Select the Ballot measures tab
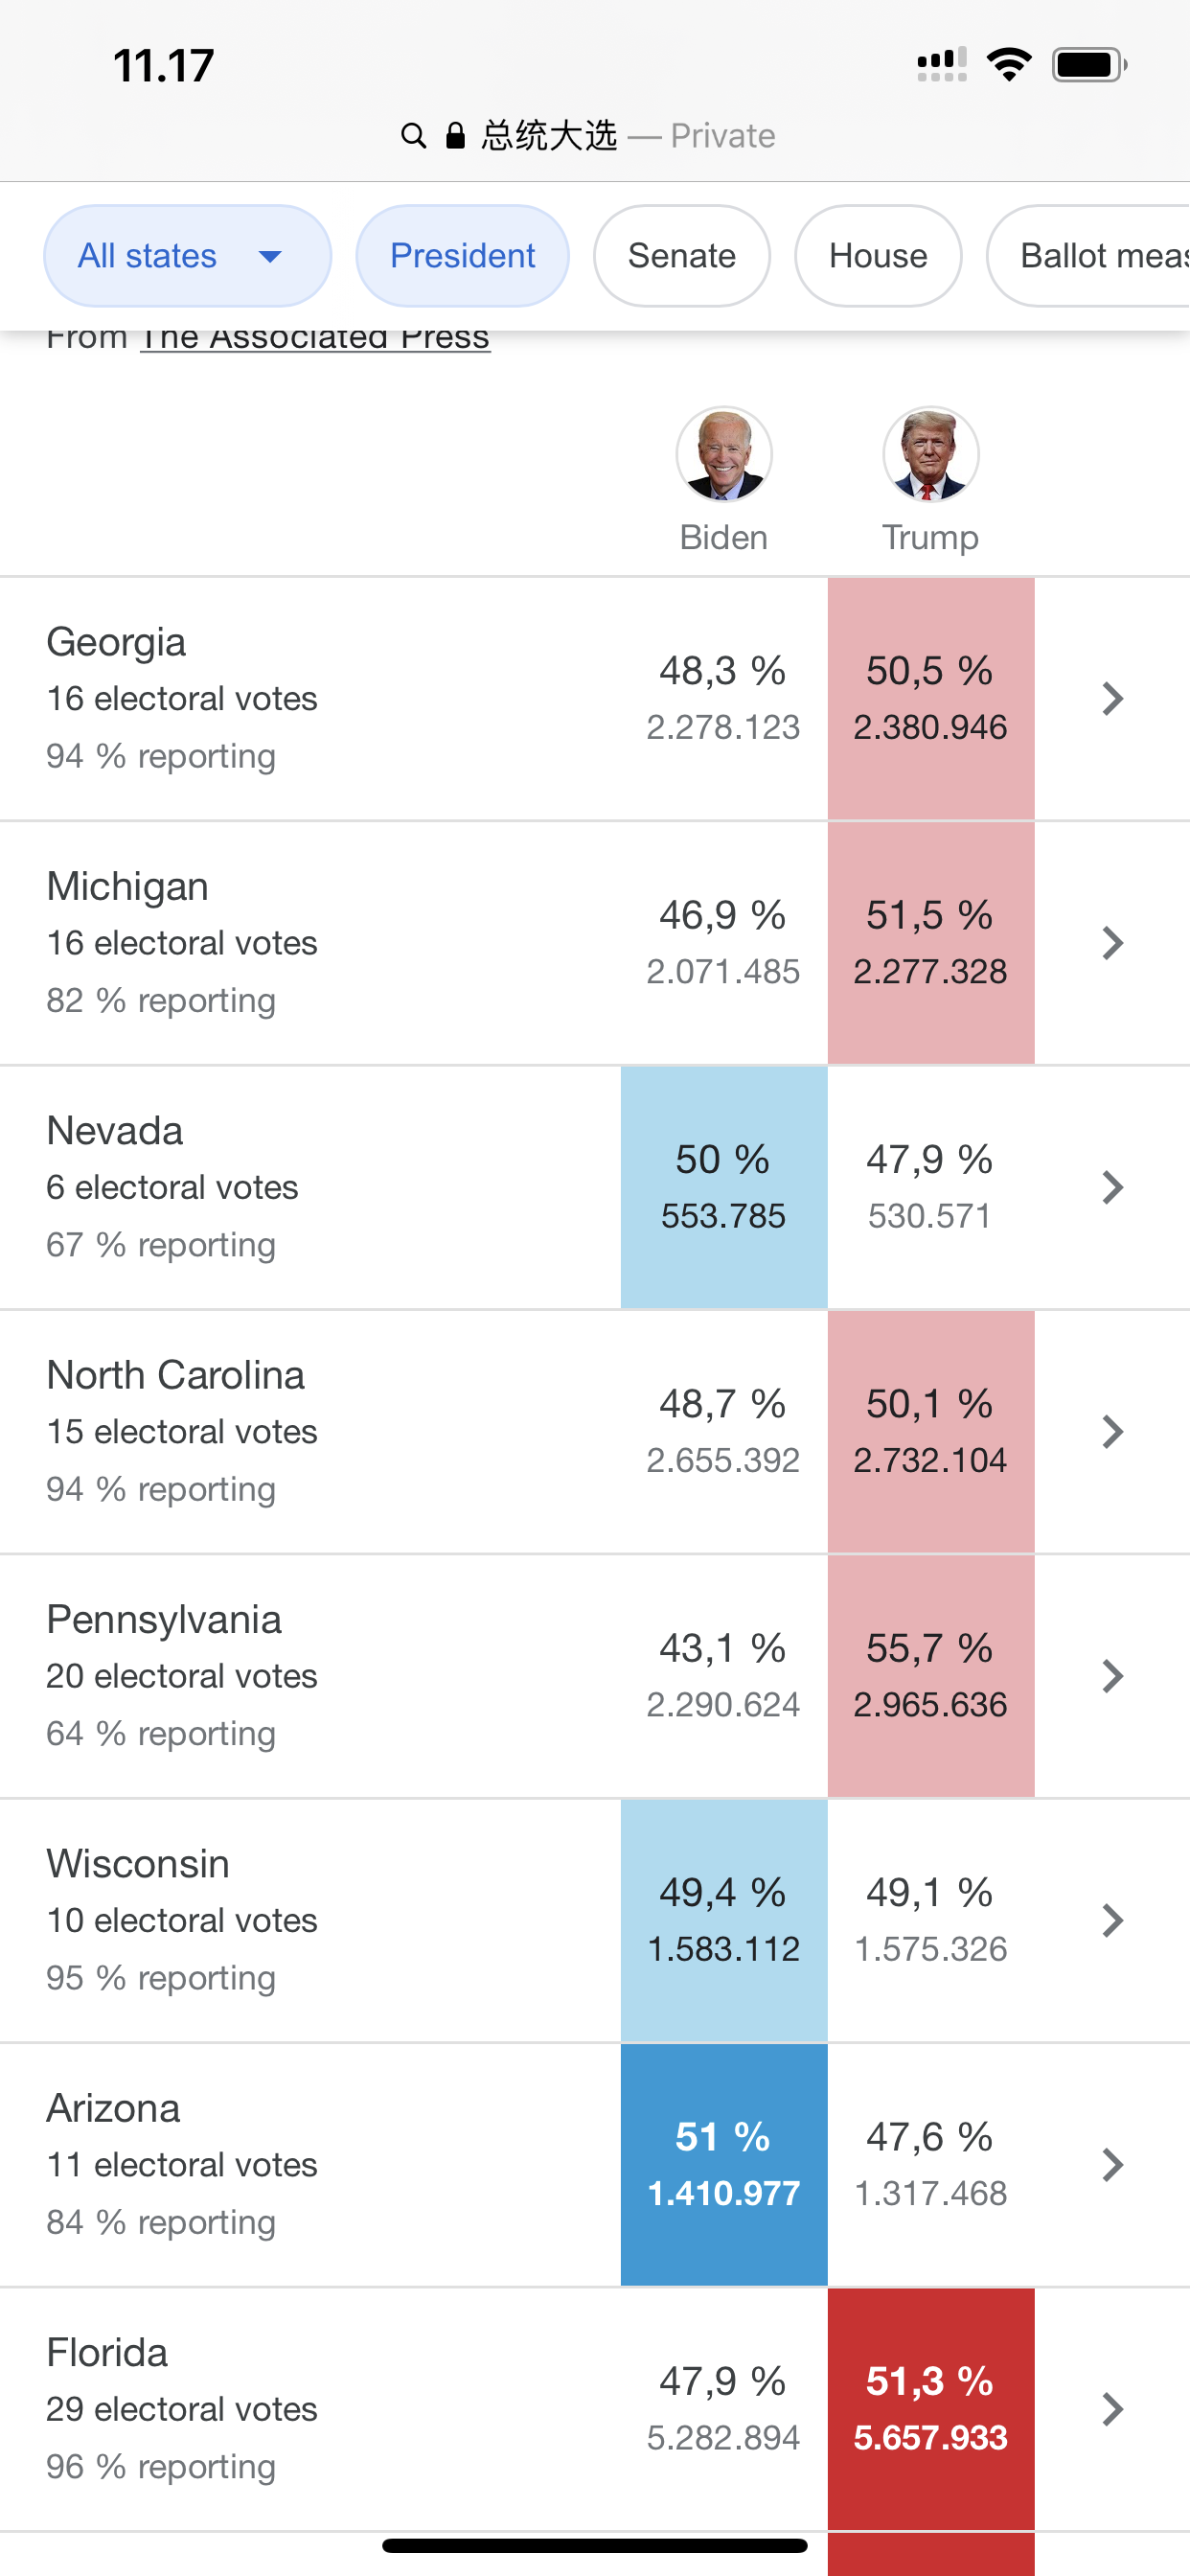Image resolution: width=1190 pixels, height=2576 pixels. (x=1095, y=256)
